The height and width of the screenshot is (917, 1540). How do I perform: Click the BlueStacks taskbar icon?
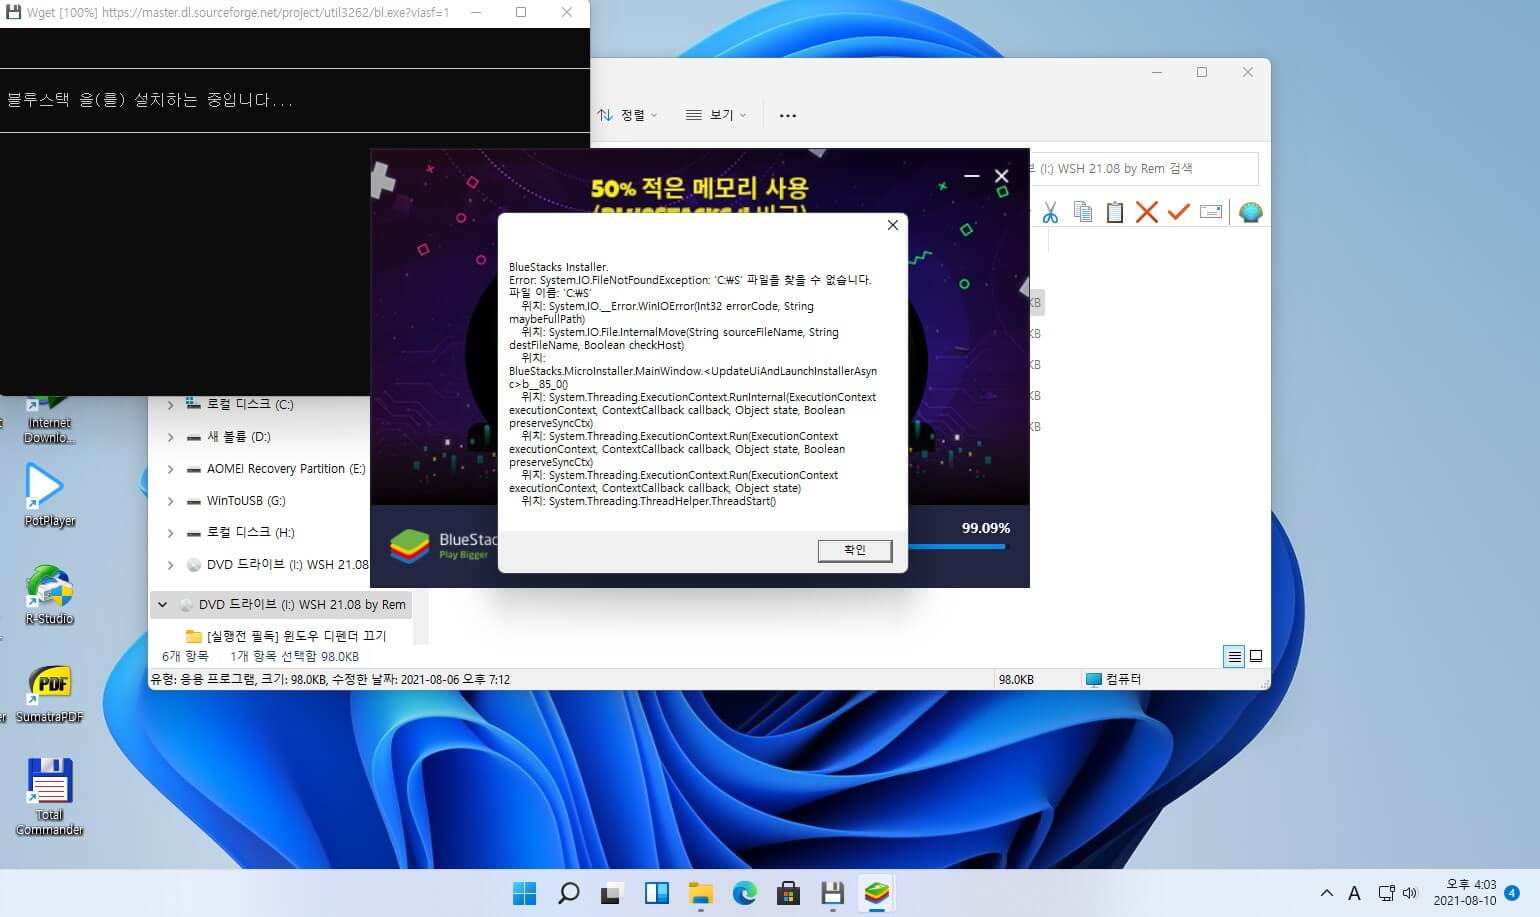(877, 893)
